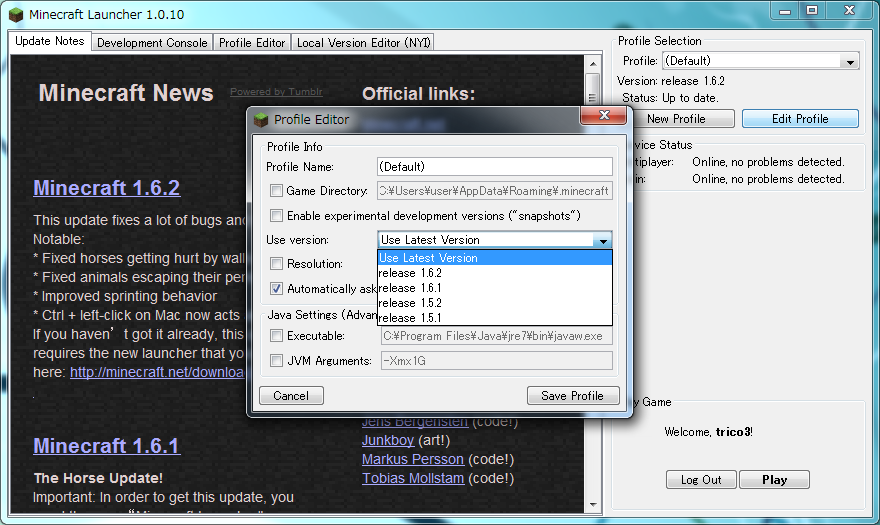The width and height of the screenshot is (880, 525).
Task: Enable experimental development versions checkbox
Action: tap(276, 216)
